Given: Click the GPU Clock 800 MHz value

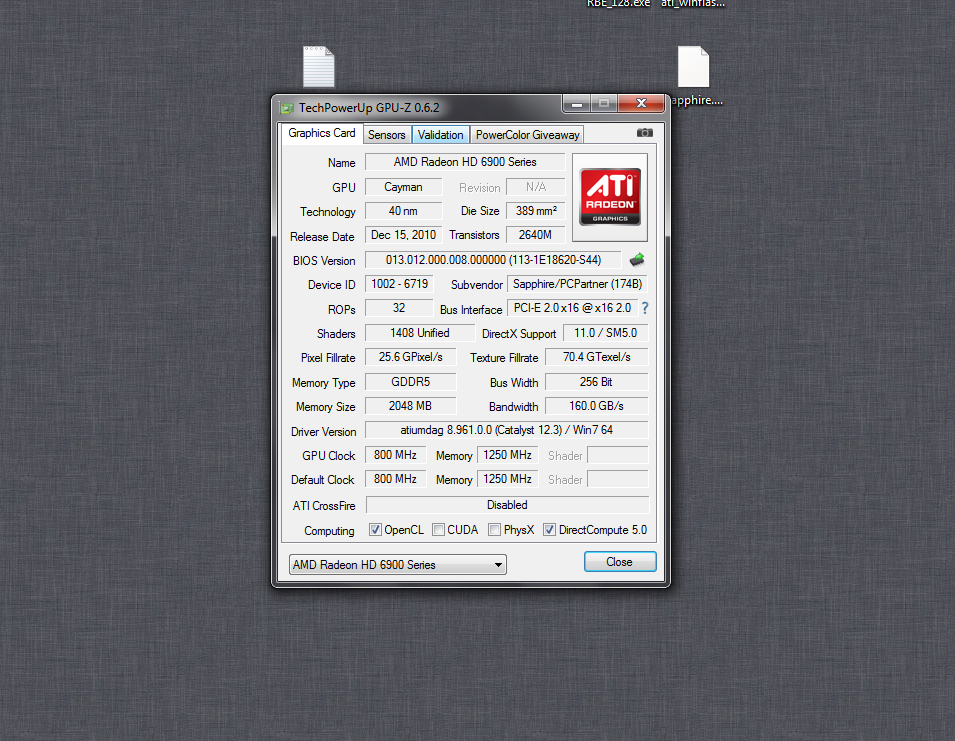Looking at the screenshot, I should click(x=395, y=455).
